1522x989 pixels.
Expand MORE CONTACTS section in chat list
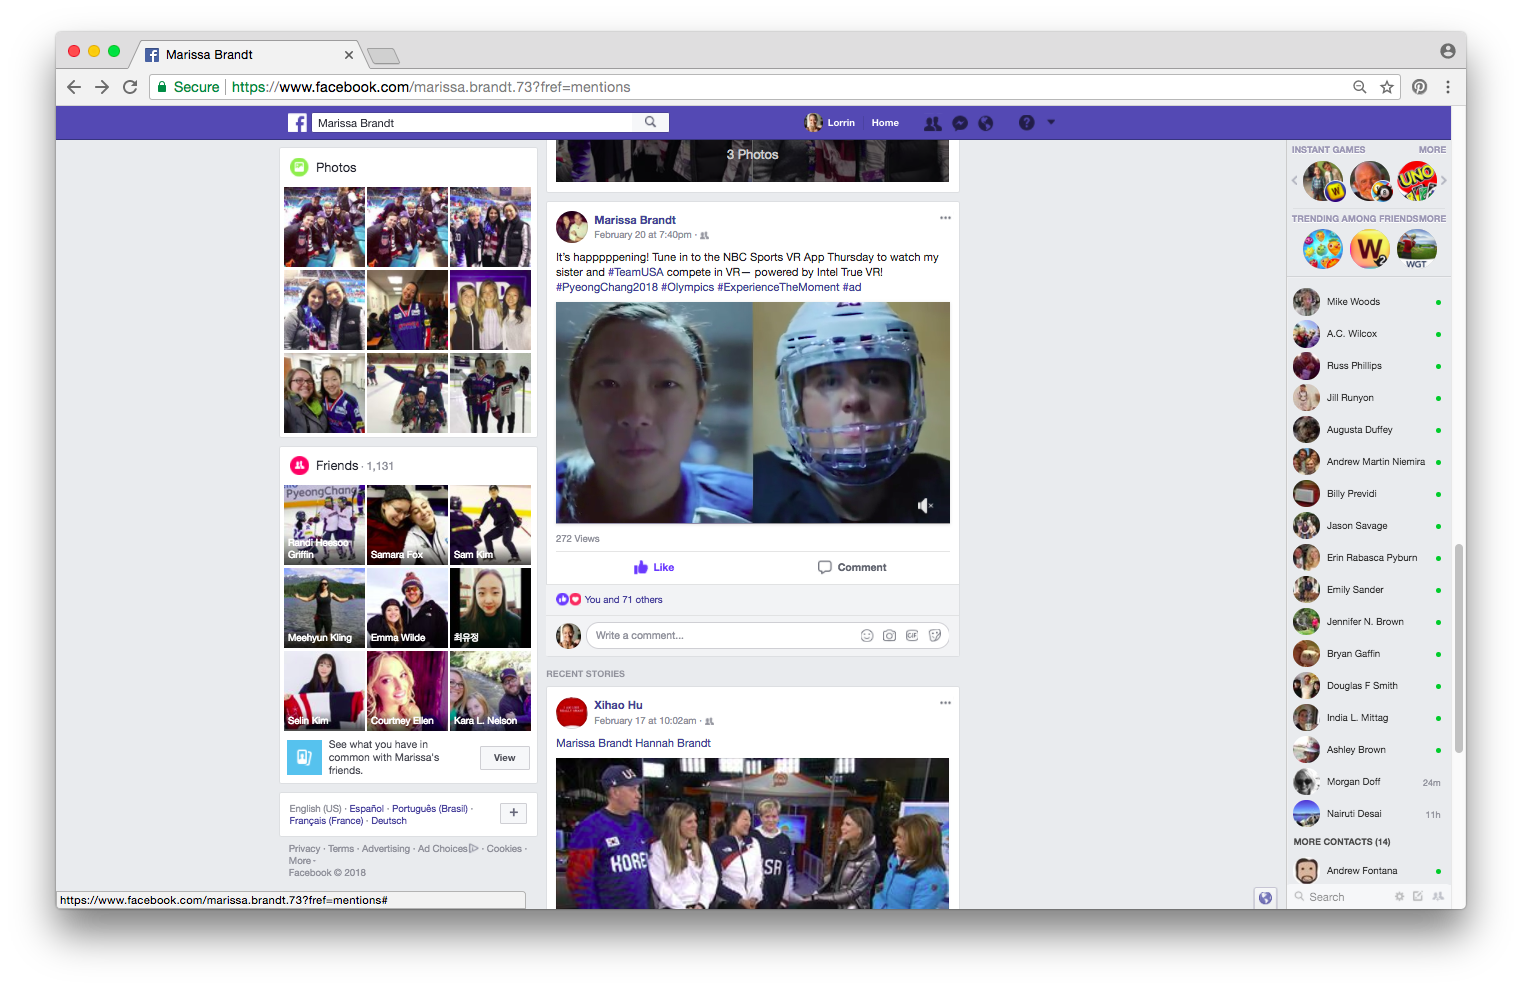tap(1342, 841)
